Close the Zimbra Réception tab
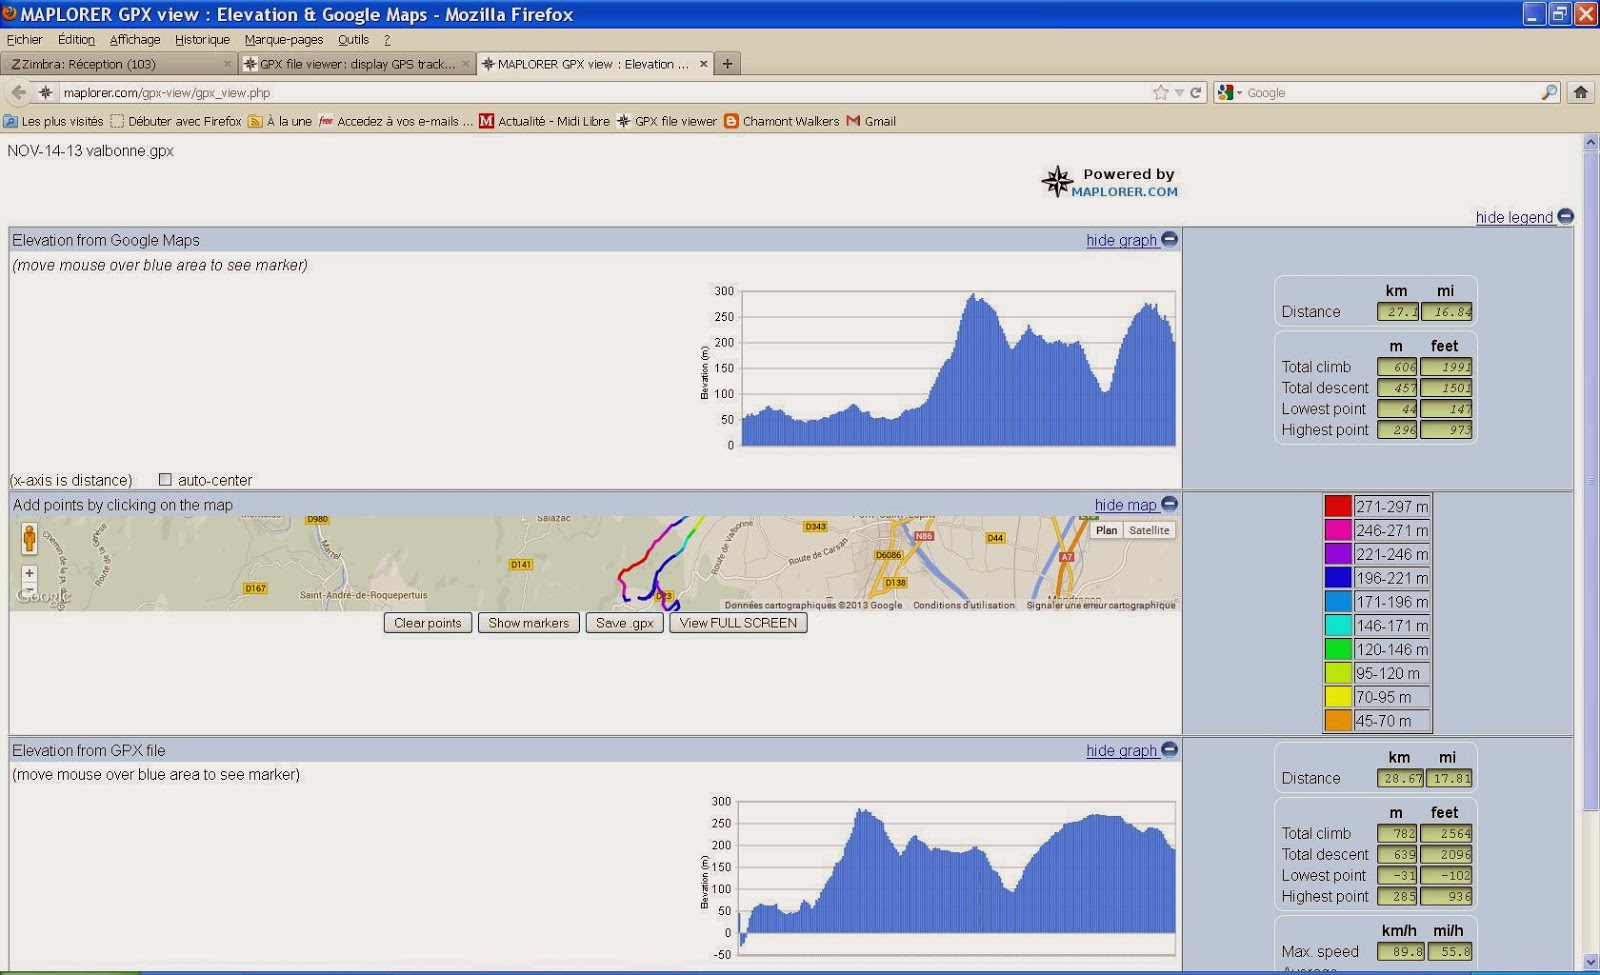 tap(227, 64)
